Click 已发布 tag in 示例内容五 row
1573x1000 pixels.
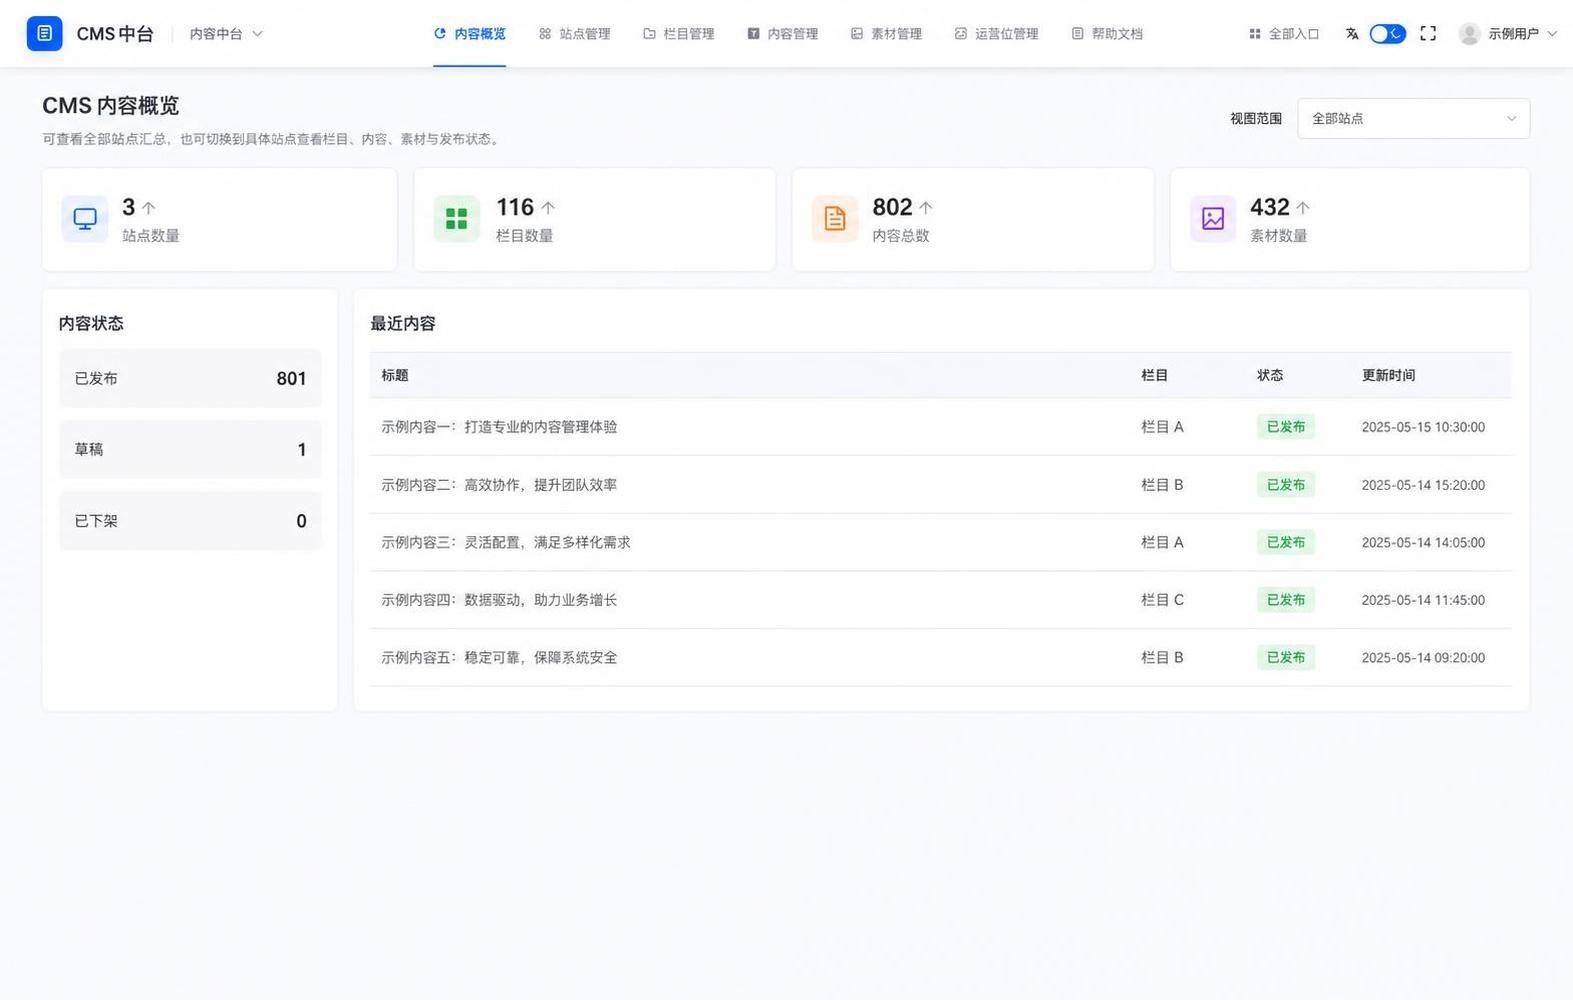[x=1286, y=658]
